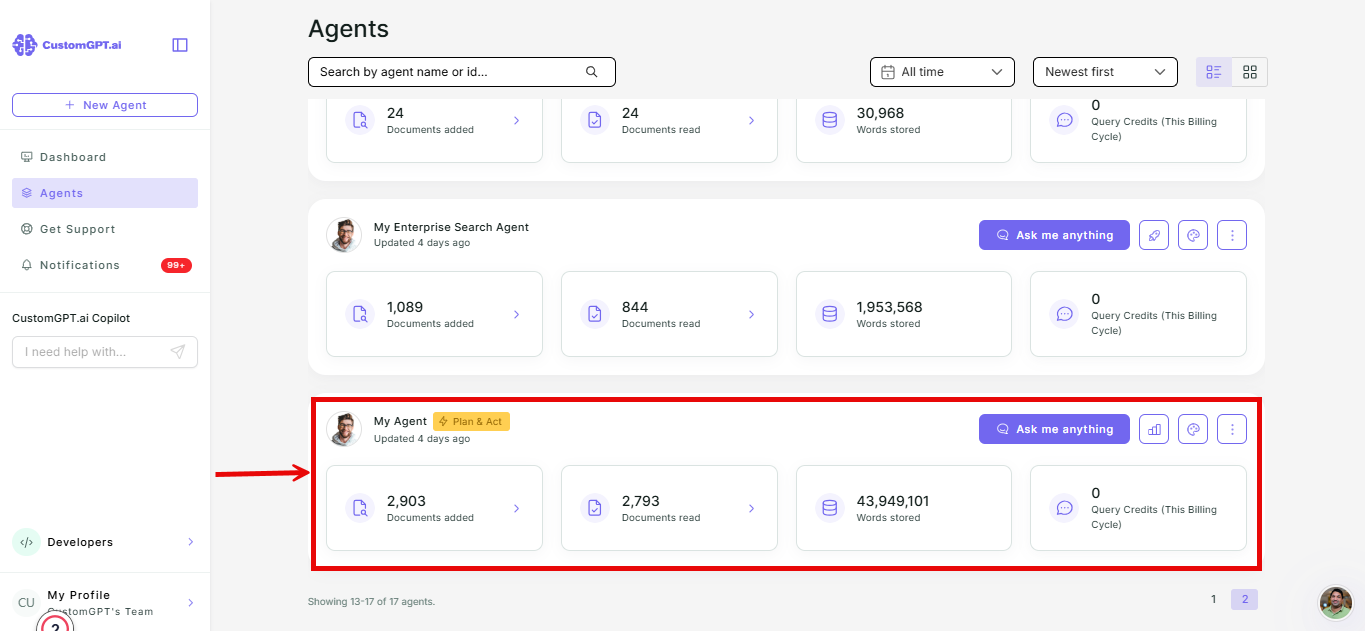Viewport: 1365px width, 631px height.
Task: Open the palette customize icon for Enterprise Search Agent
Action: 1193,235
